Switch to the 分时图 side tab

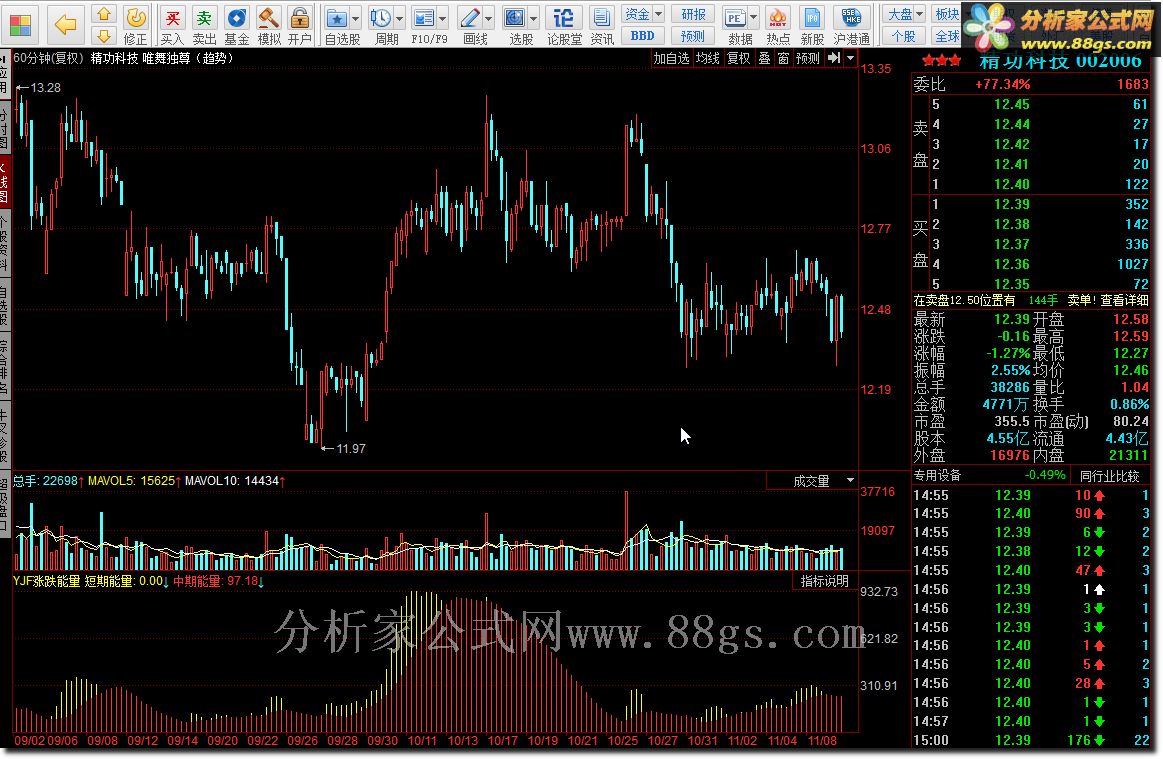point(4,128)
